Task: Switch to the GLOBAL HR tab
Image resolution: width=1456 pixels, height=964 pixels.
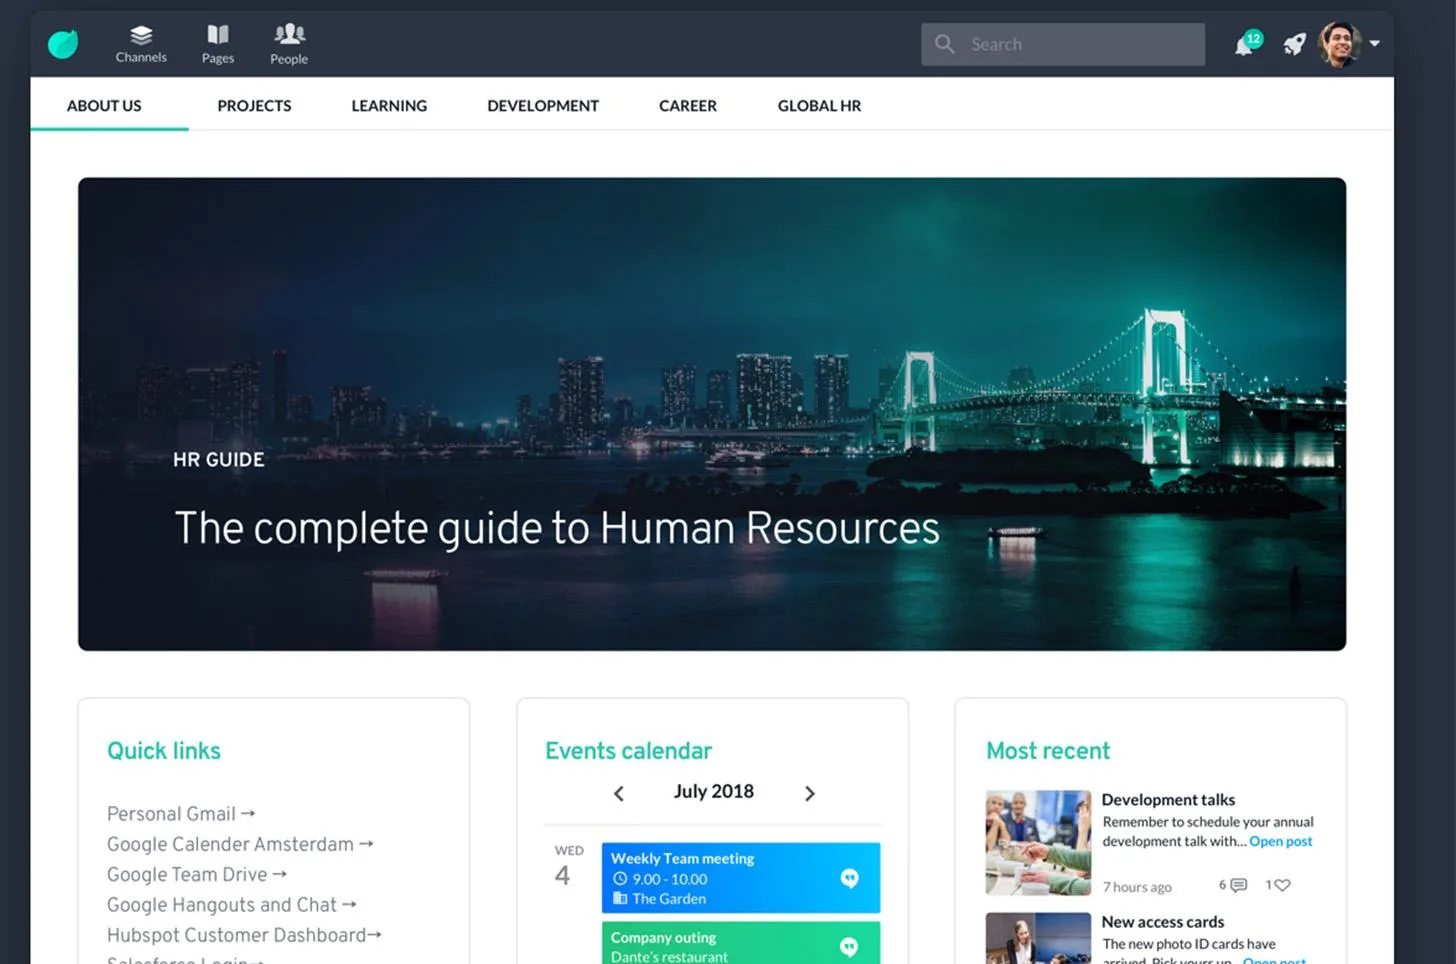Action: click(x=819, y=105)
